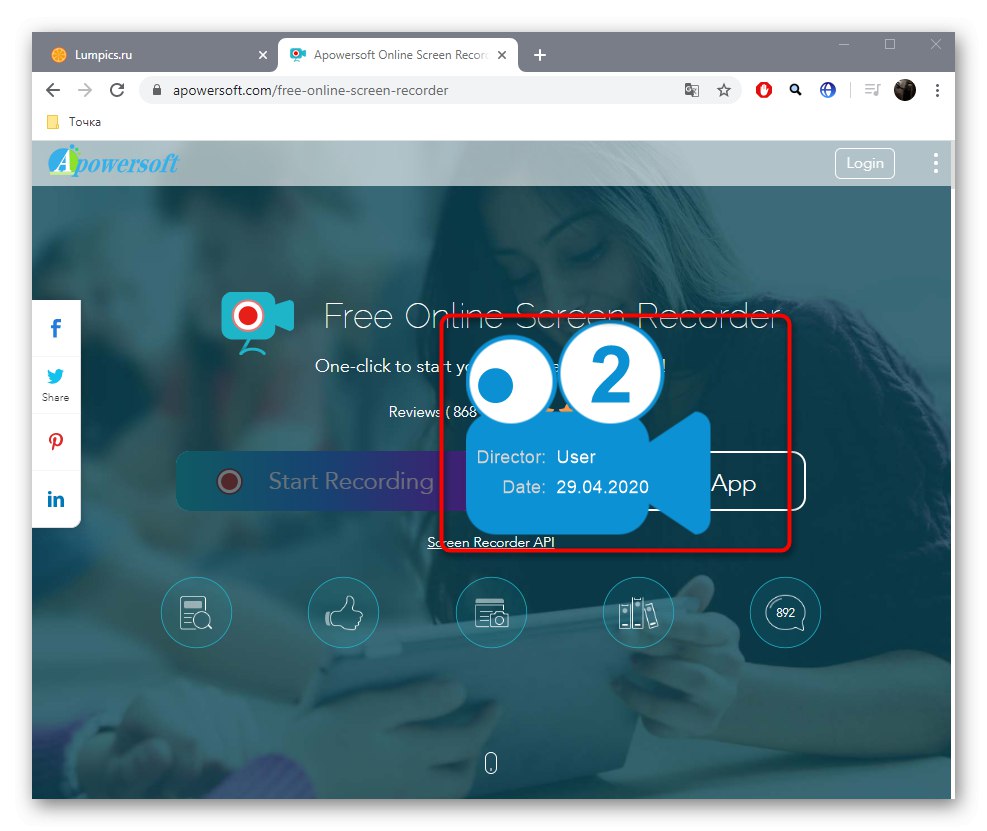Open the translate page icon

[692, 90]
